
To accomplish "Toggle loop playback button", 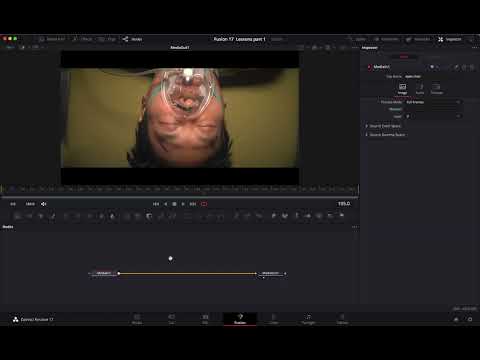I will tap(204, 204).
